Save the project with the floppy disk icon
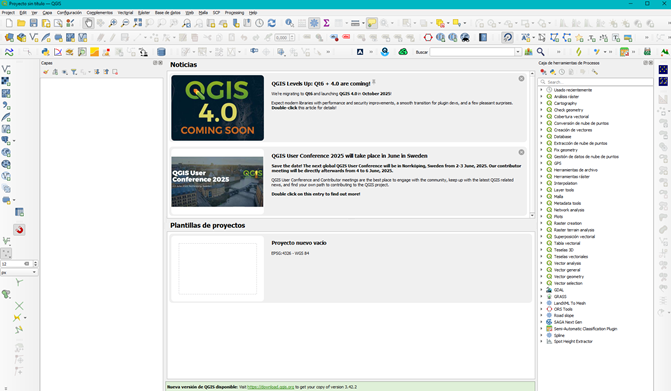 tap(33, 23)
